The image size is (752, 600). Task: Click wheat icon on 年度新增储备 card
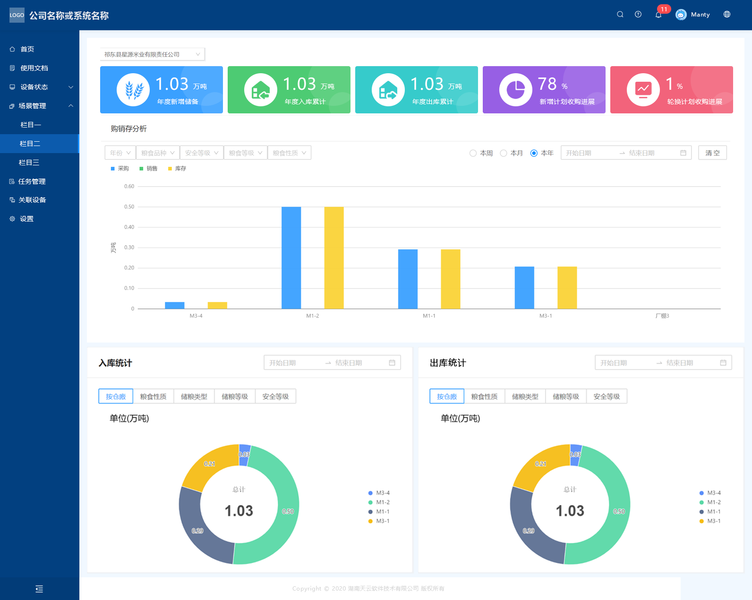[x=133, y=90]
